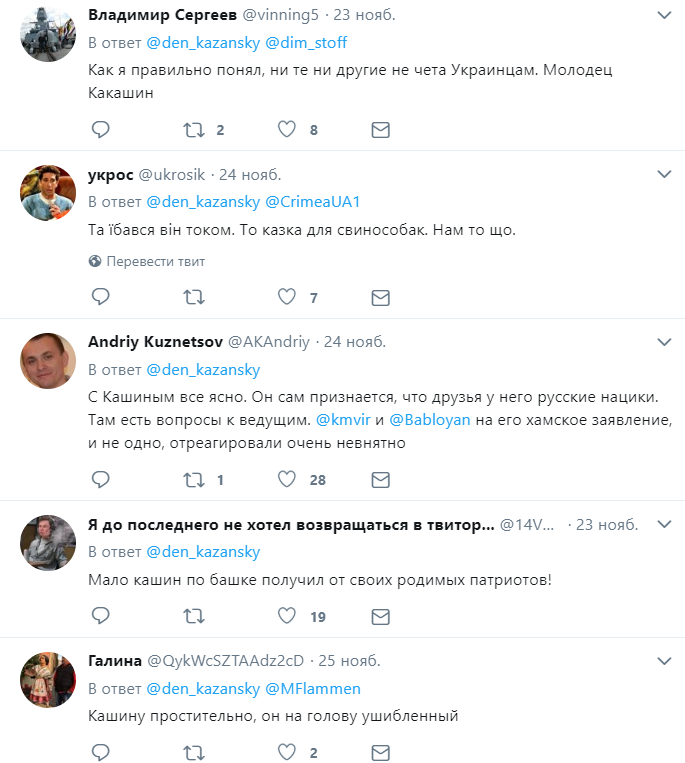
Task: Open more options for Владимир Сергеев's tweet
Action: pyautogui.click(x=663, y=15)
